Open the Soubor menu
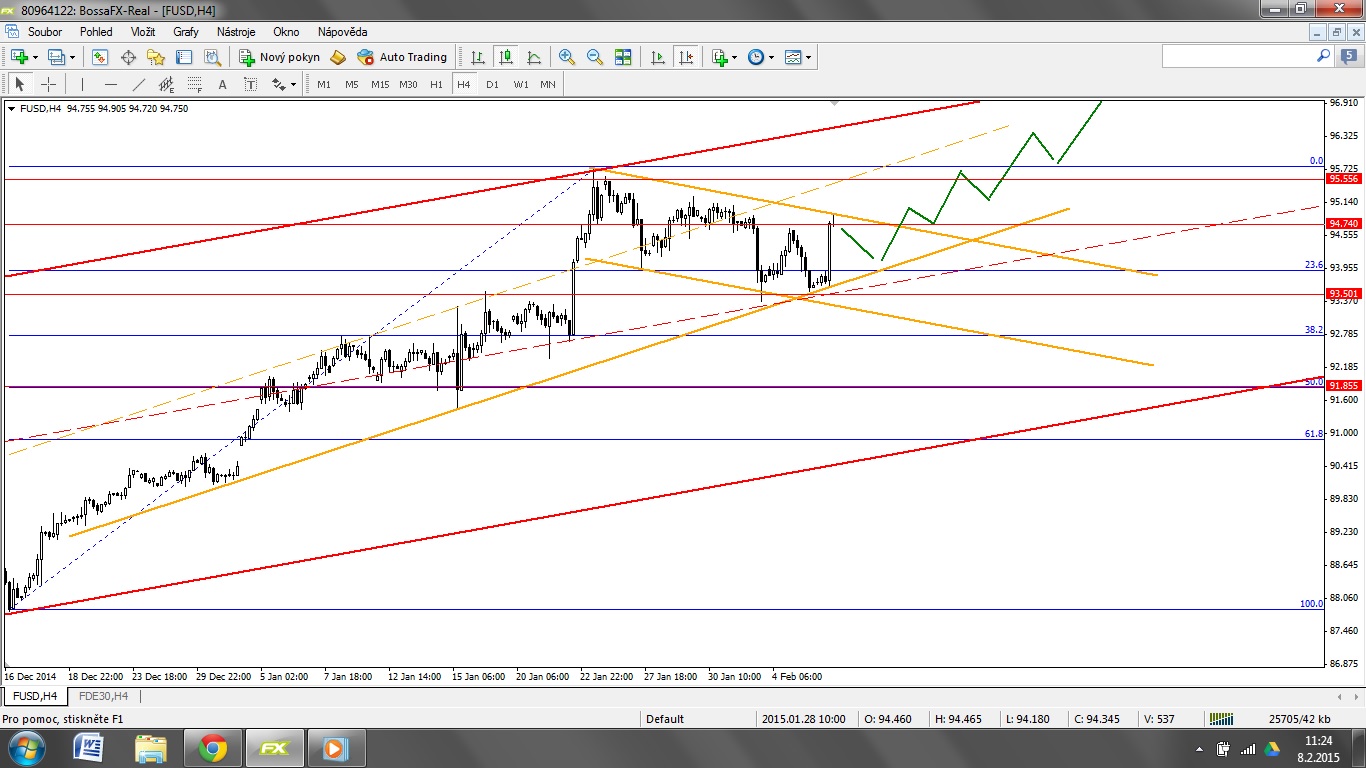 [45, 32]
